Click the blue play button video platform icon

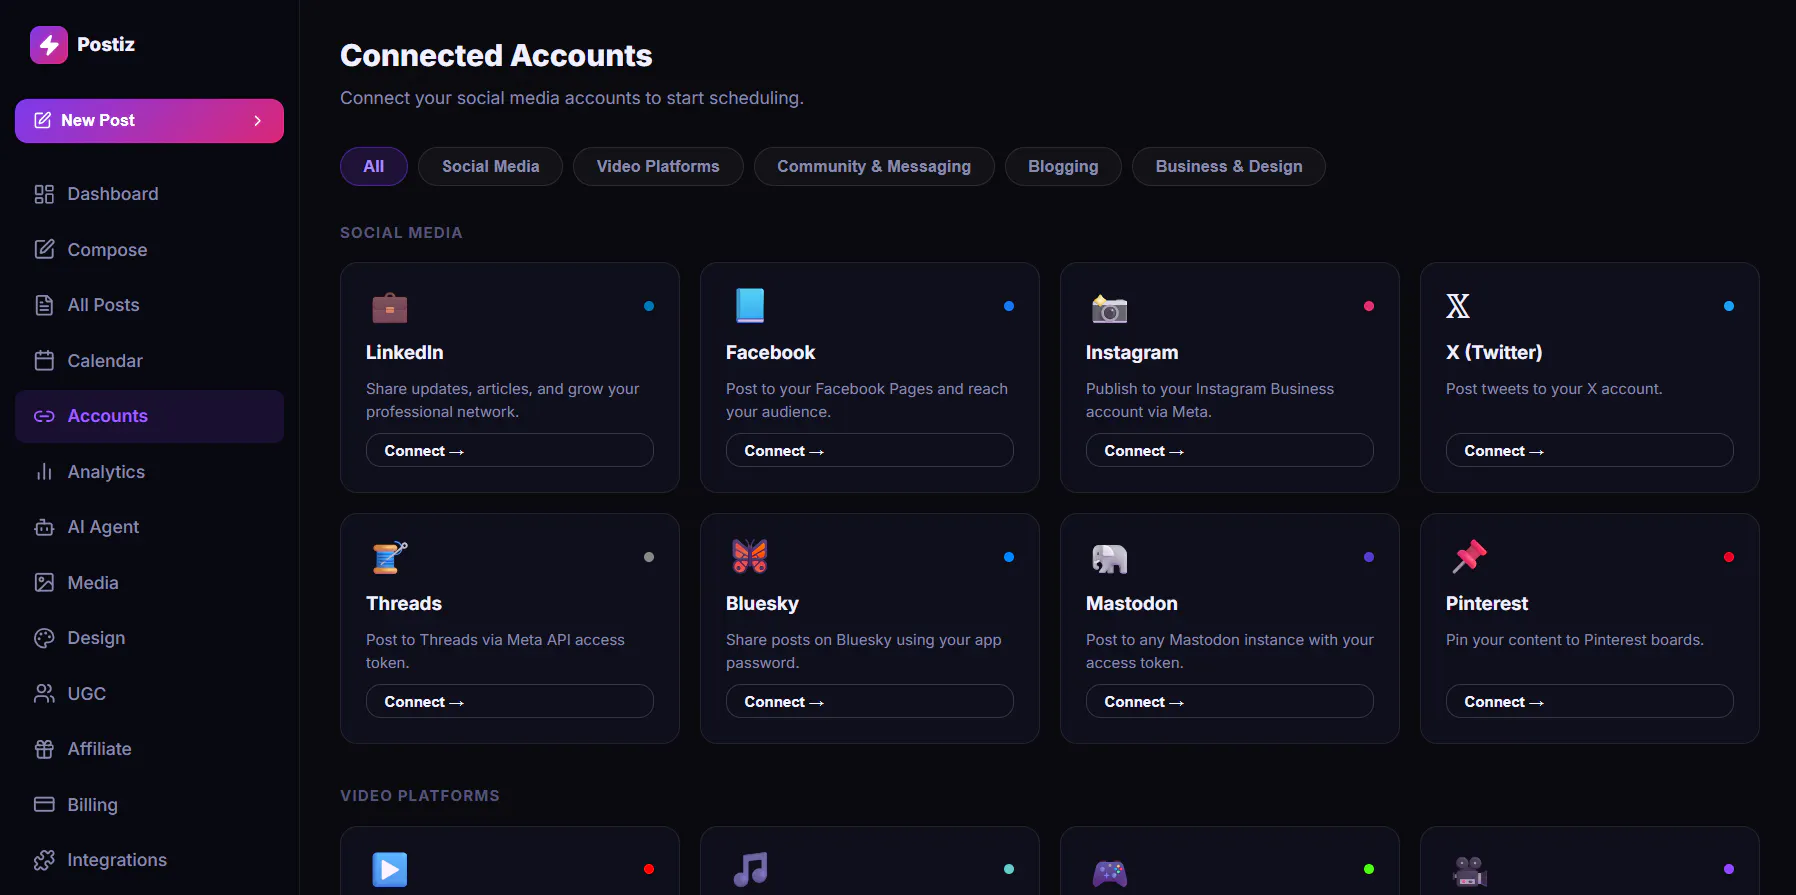click(x=390, y=869)
